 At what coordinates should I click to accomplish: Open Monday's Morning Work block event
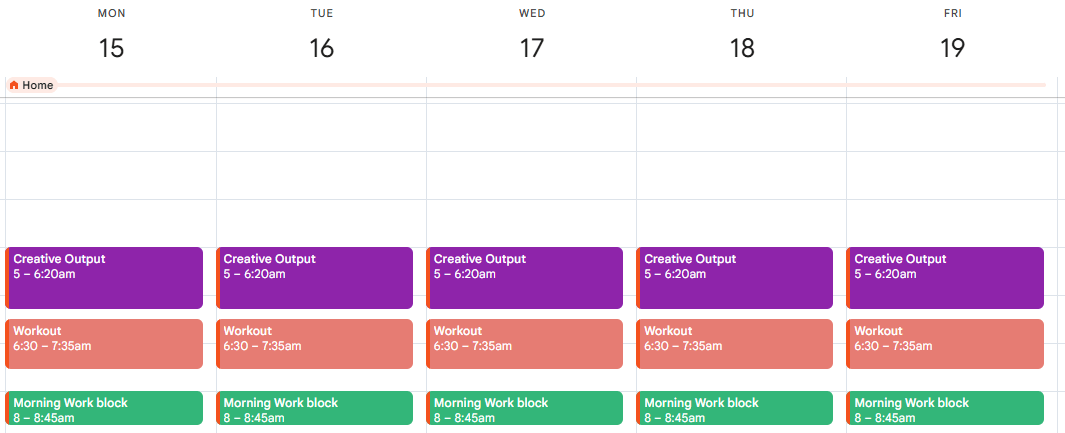tap(104, 408)
